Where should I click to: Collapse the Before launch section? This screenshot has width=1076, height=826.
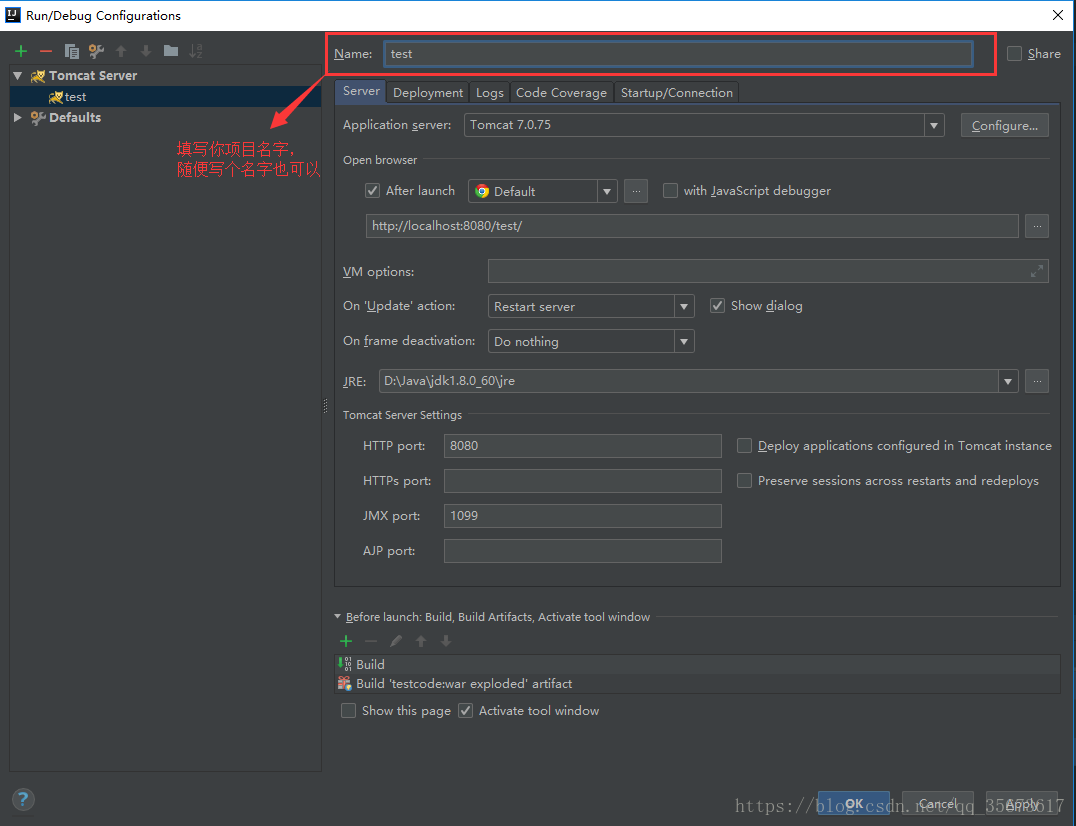338,617
